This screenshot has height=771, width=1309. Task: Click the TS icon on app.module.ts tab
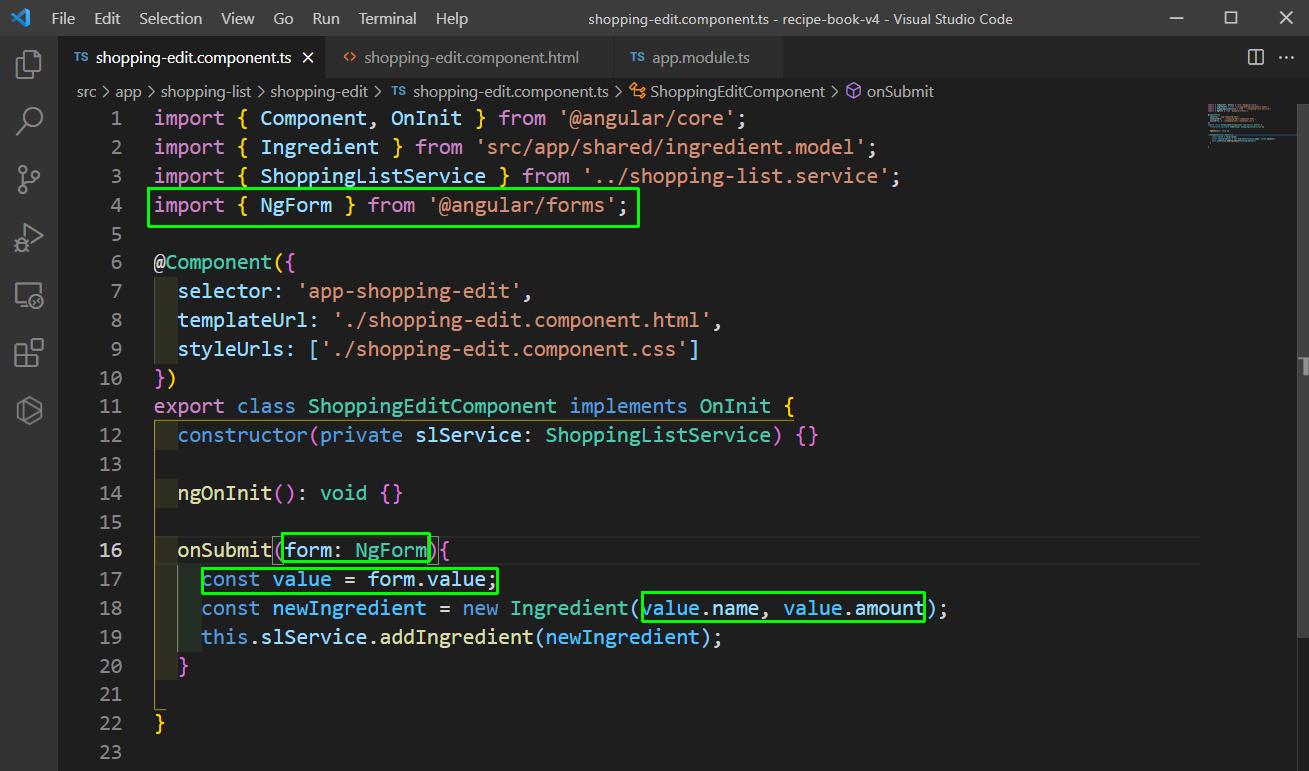click(637, 58)
